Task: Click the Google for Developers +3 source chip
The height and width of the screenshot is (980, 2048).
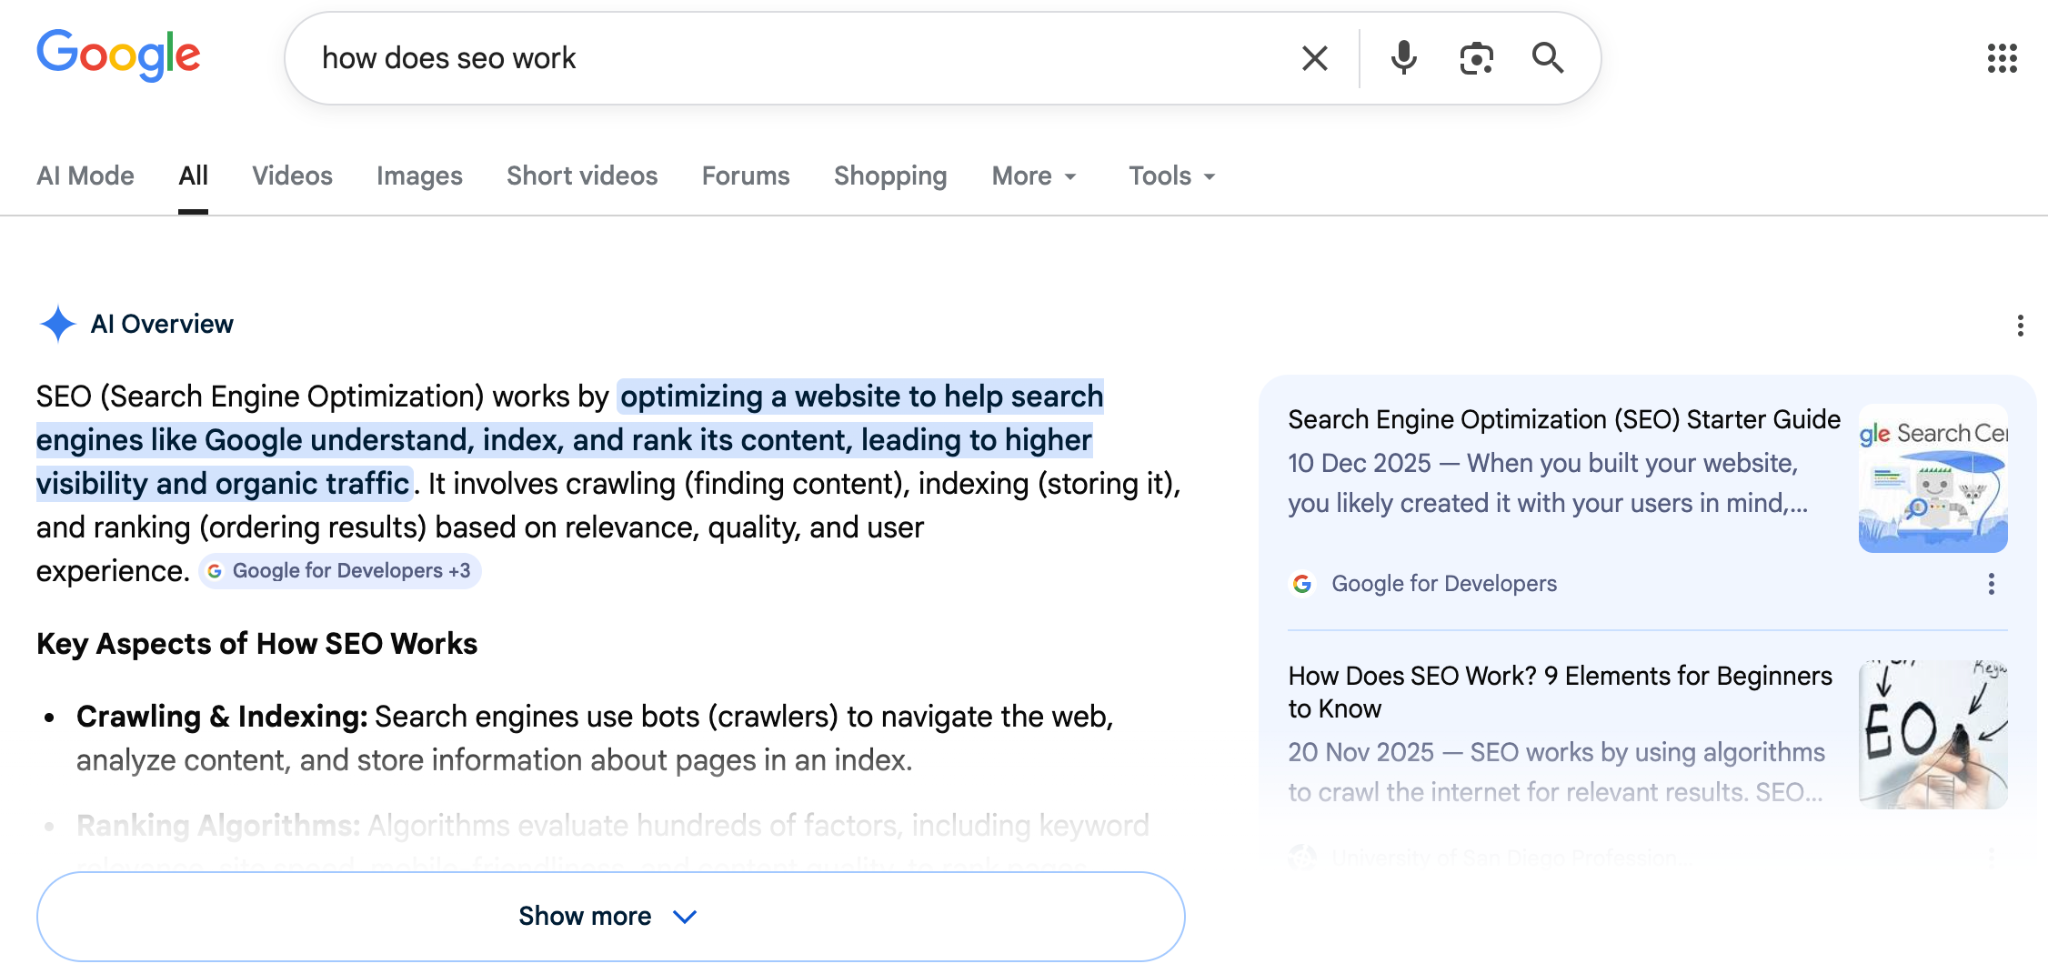Action: [340, 571]
